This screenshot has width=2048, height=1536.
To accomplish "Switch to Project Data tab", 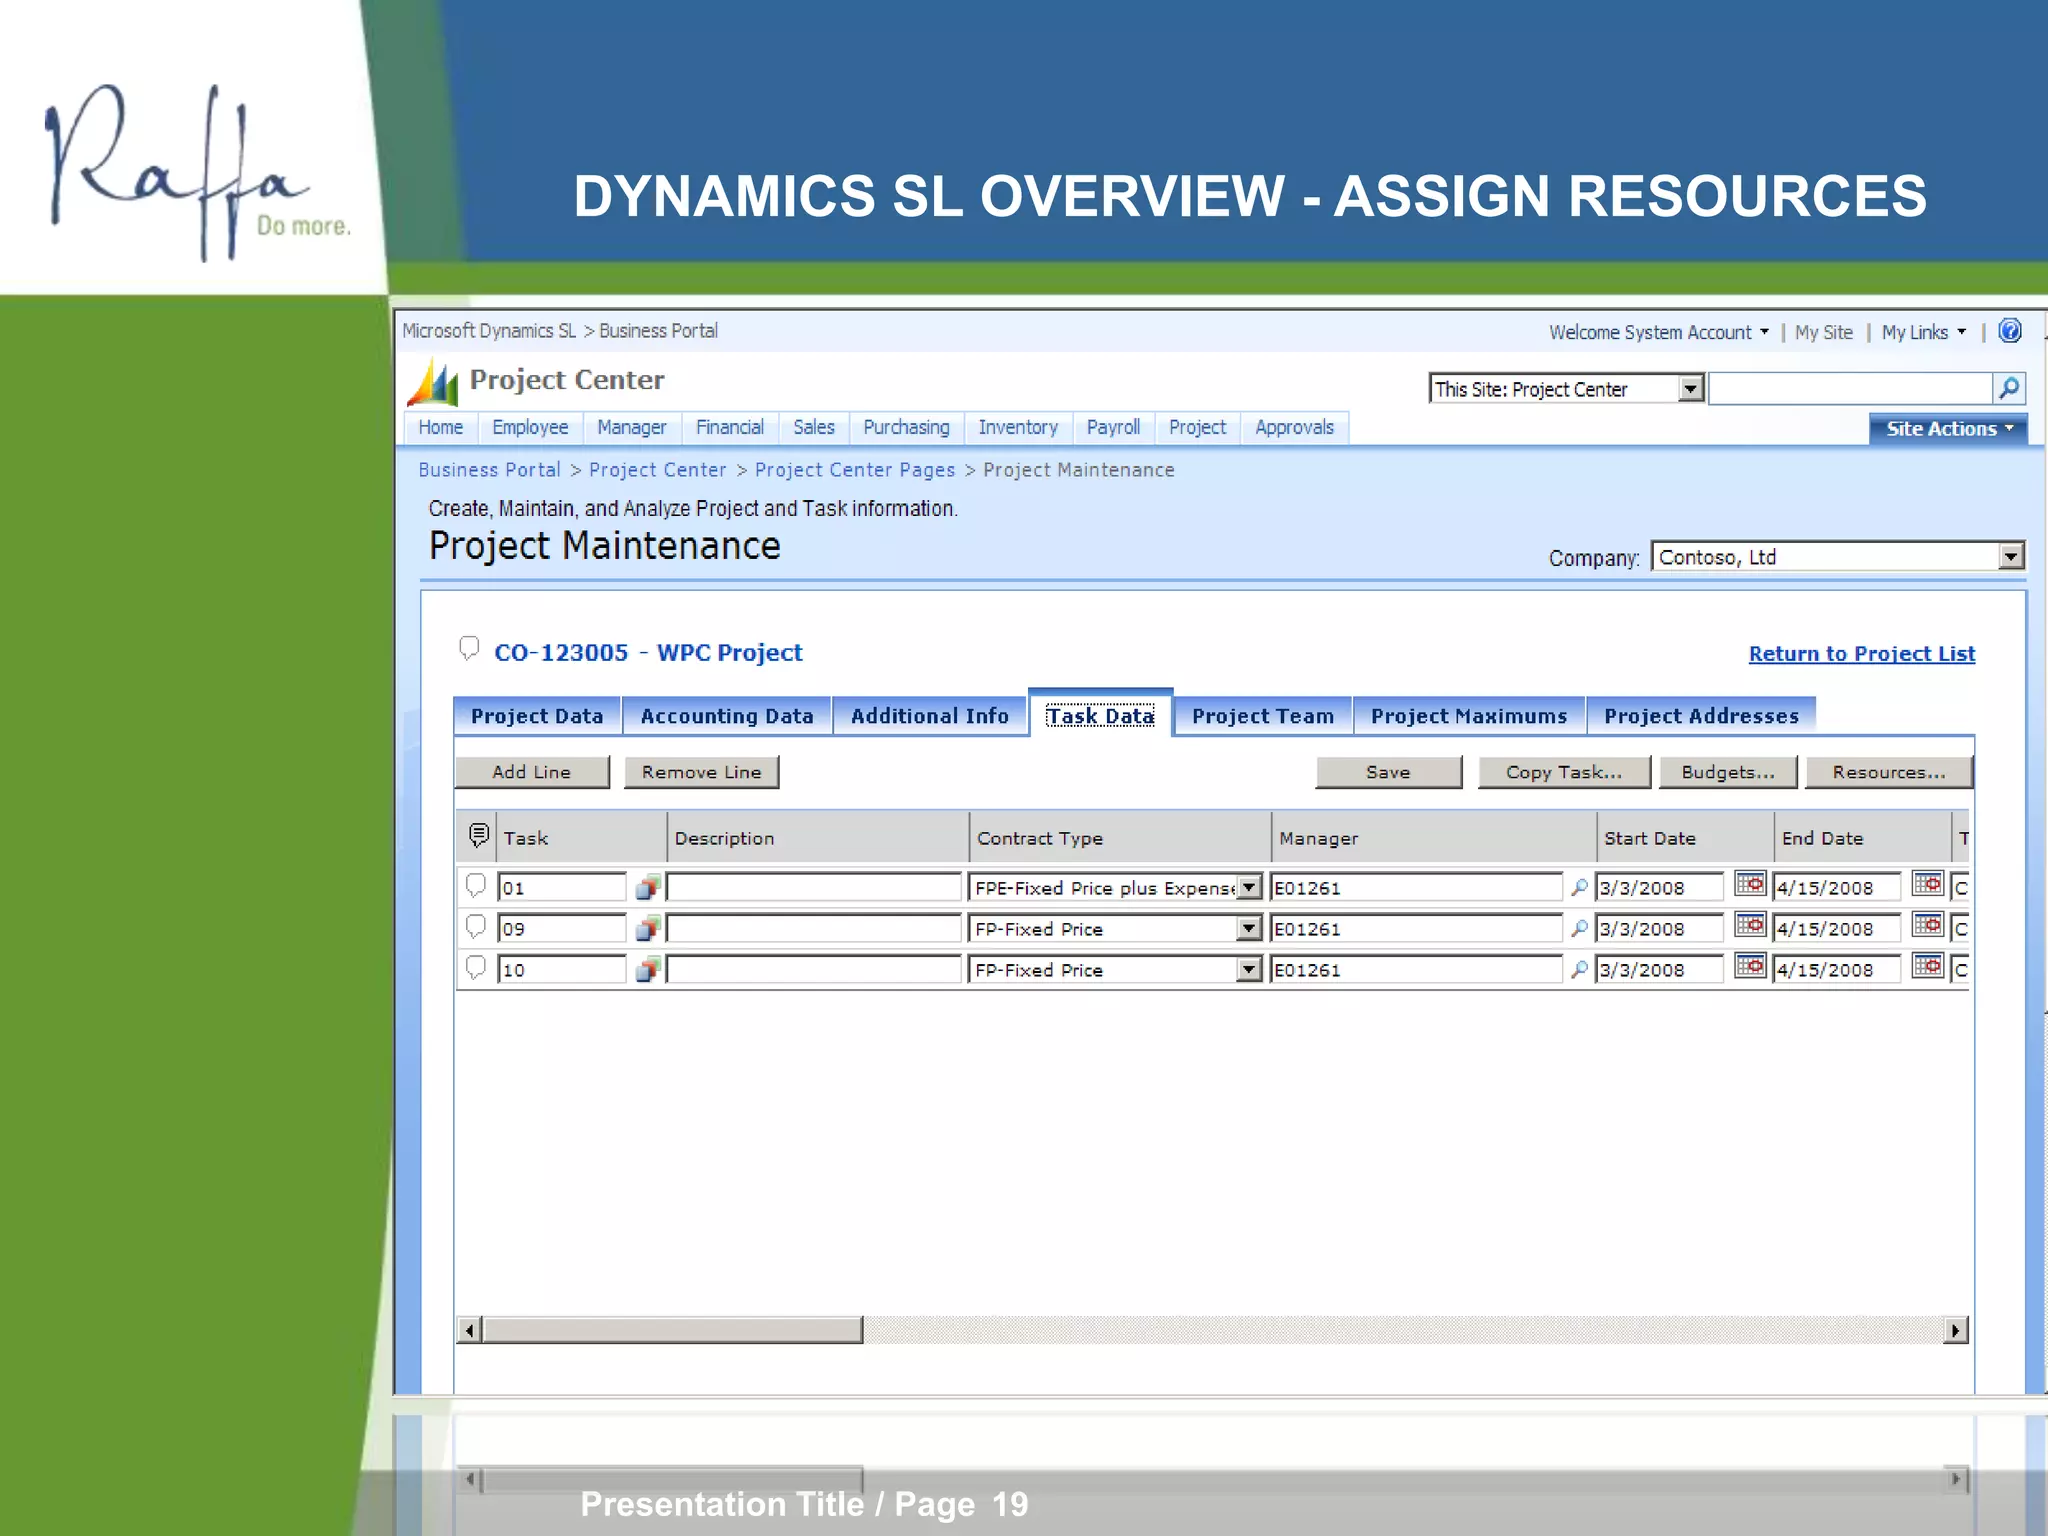I will [x=537, y=716].
